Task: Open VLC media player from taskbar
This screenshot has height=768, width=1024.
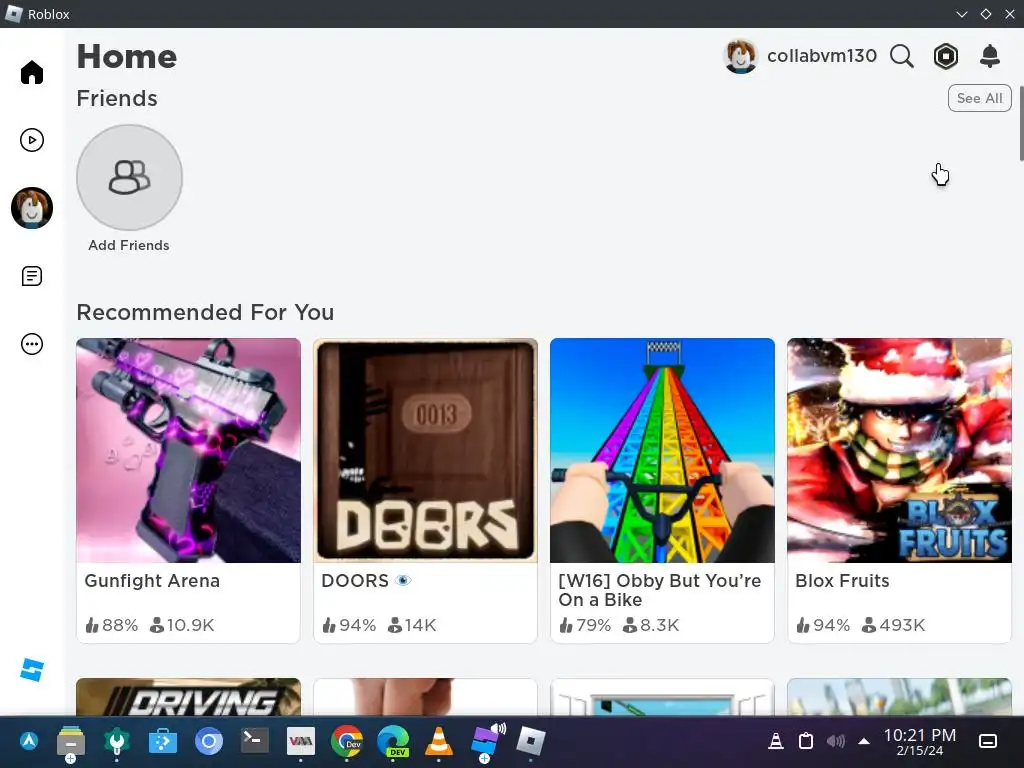Action: click(439, 741)
